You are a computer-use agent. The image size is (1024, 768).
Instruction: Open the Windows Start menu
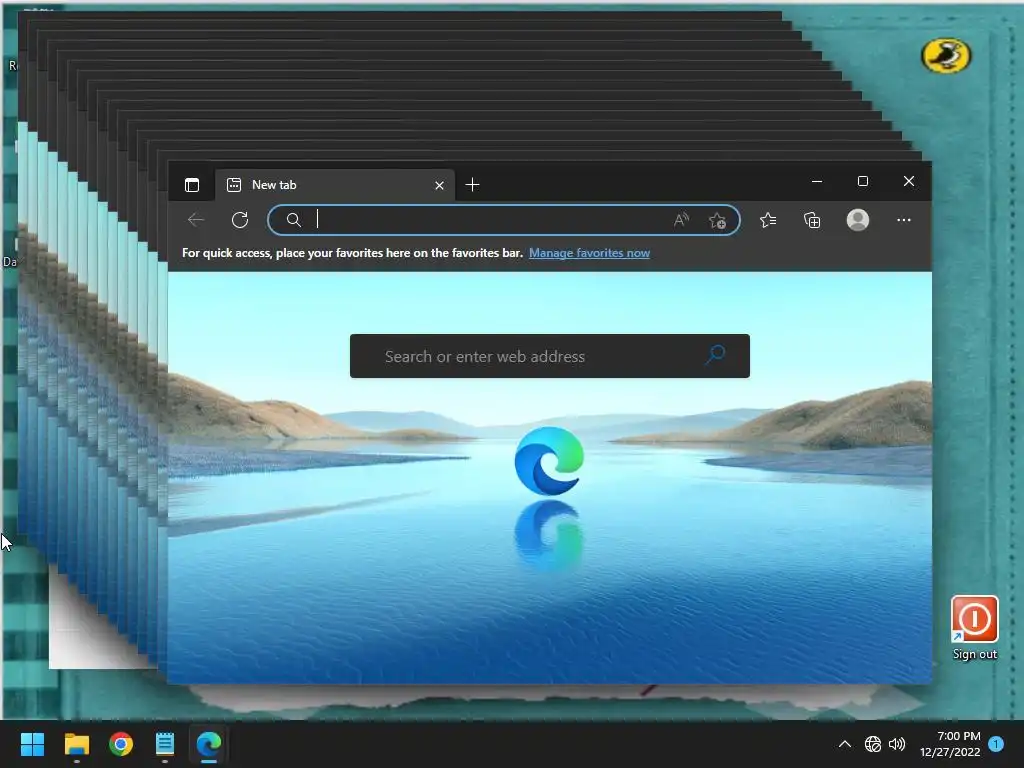(x=32, y=744)
